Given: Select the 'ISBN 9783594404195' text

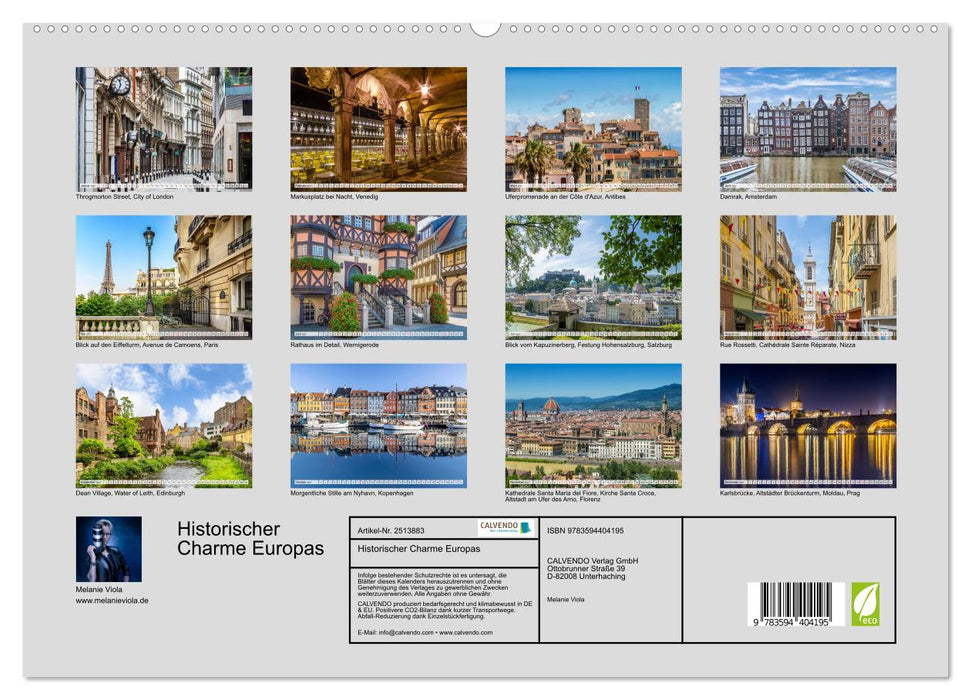Looking at the screenshot, I should [585, 530].
